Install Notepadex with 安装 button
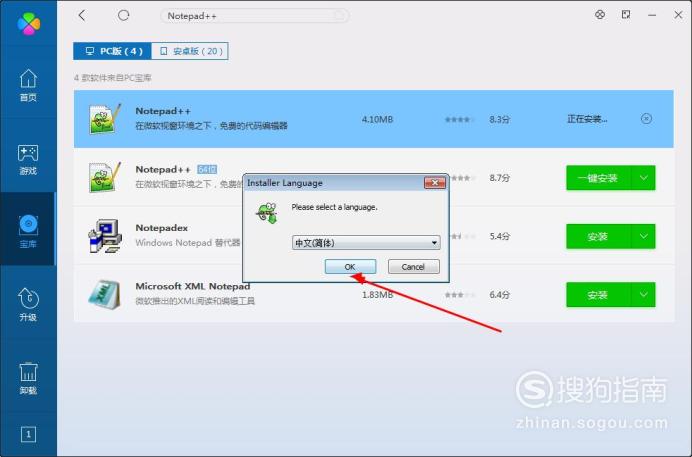692x457 pixels. point(598,236)
